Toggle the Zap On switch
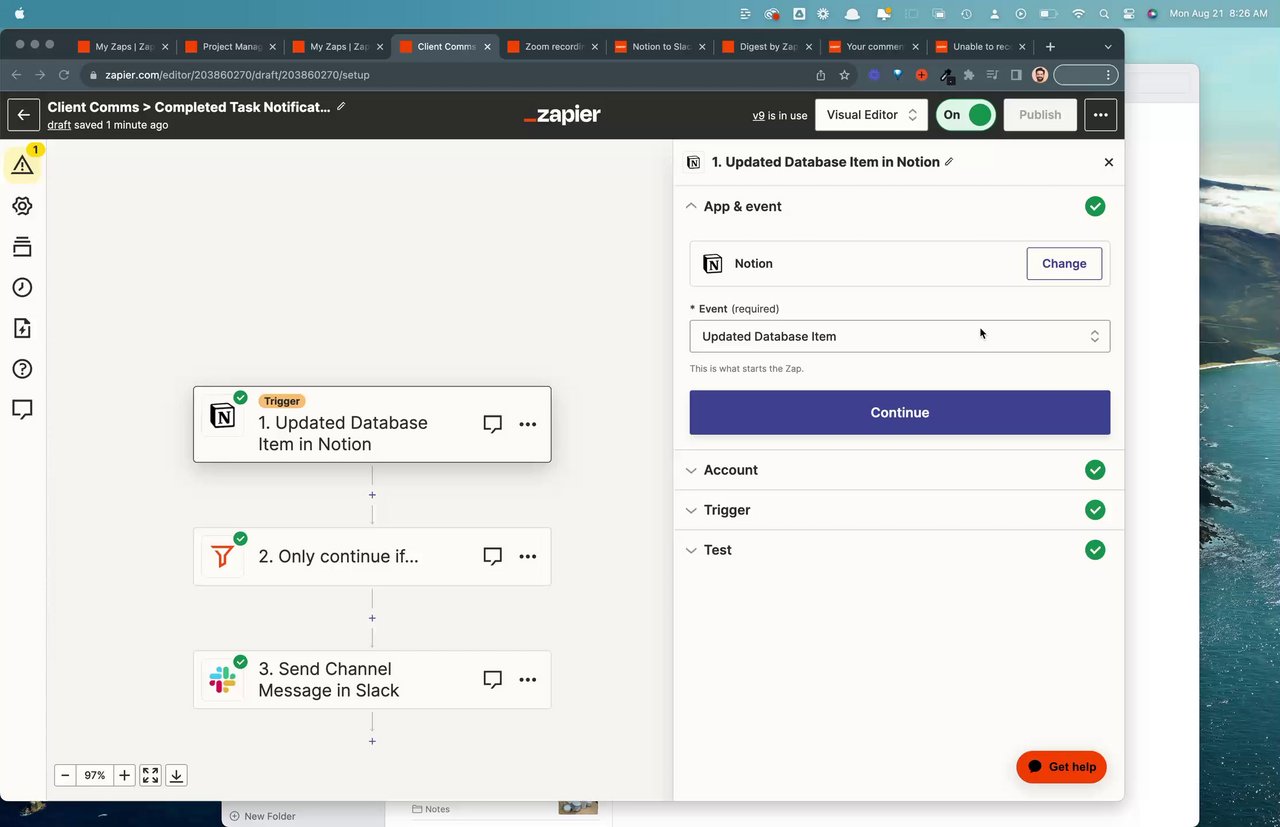Viewport: 1280px width, 827px height. [966, 115]
